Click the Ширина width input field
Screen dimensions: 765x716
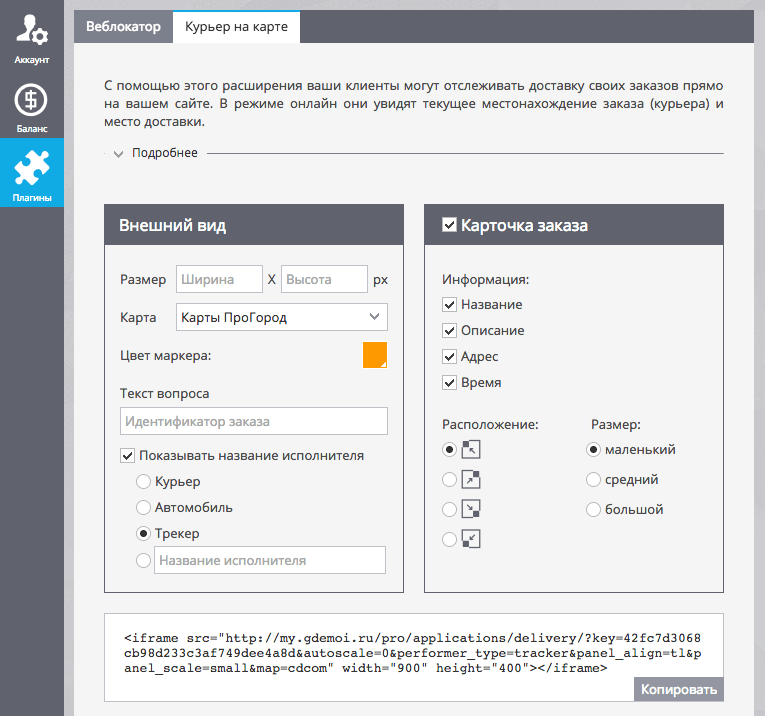(219, 280)
